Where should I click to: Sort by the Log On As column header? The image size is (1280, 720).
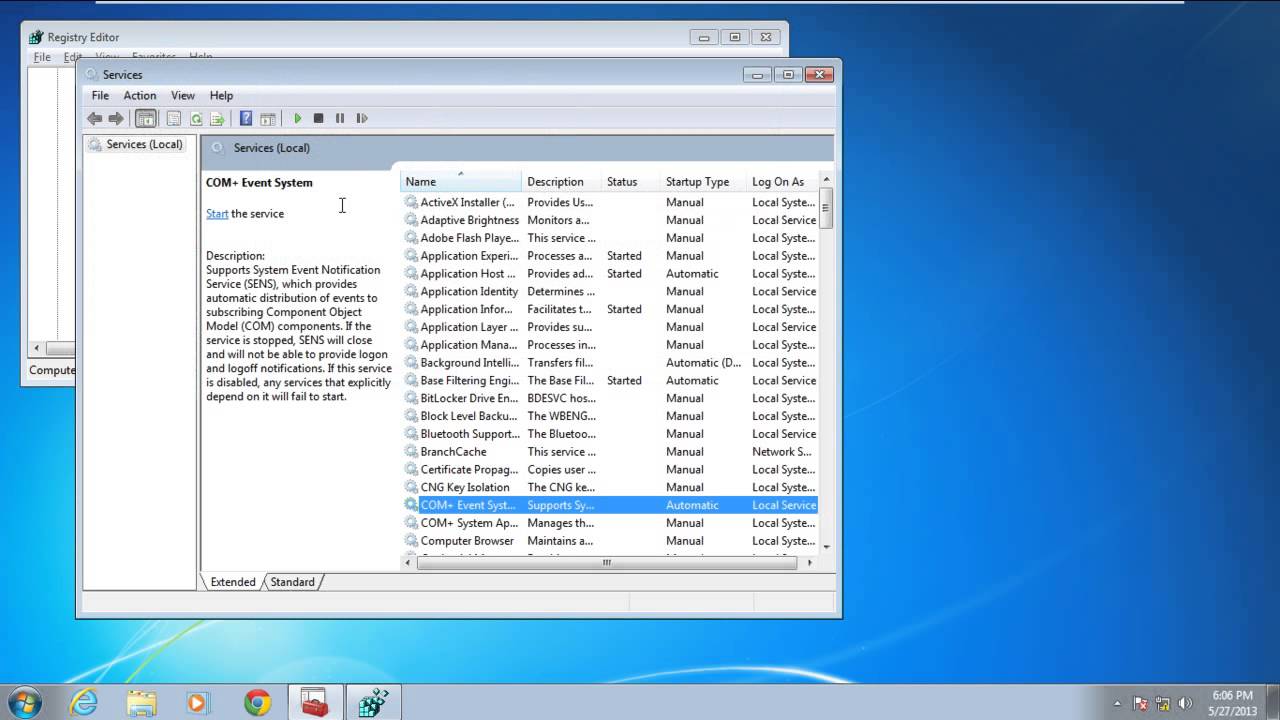(x=782, y=182)
